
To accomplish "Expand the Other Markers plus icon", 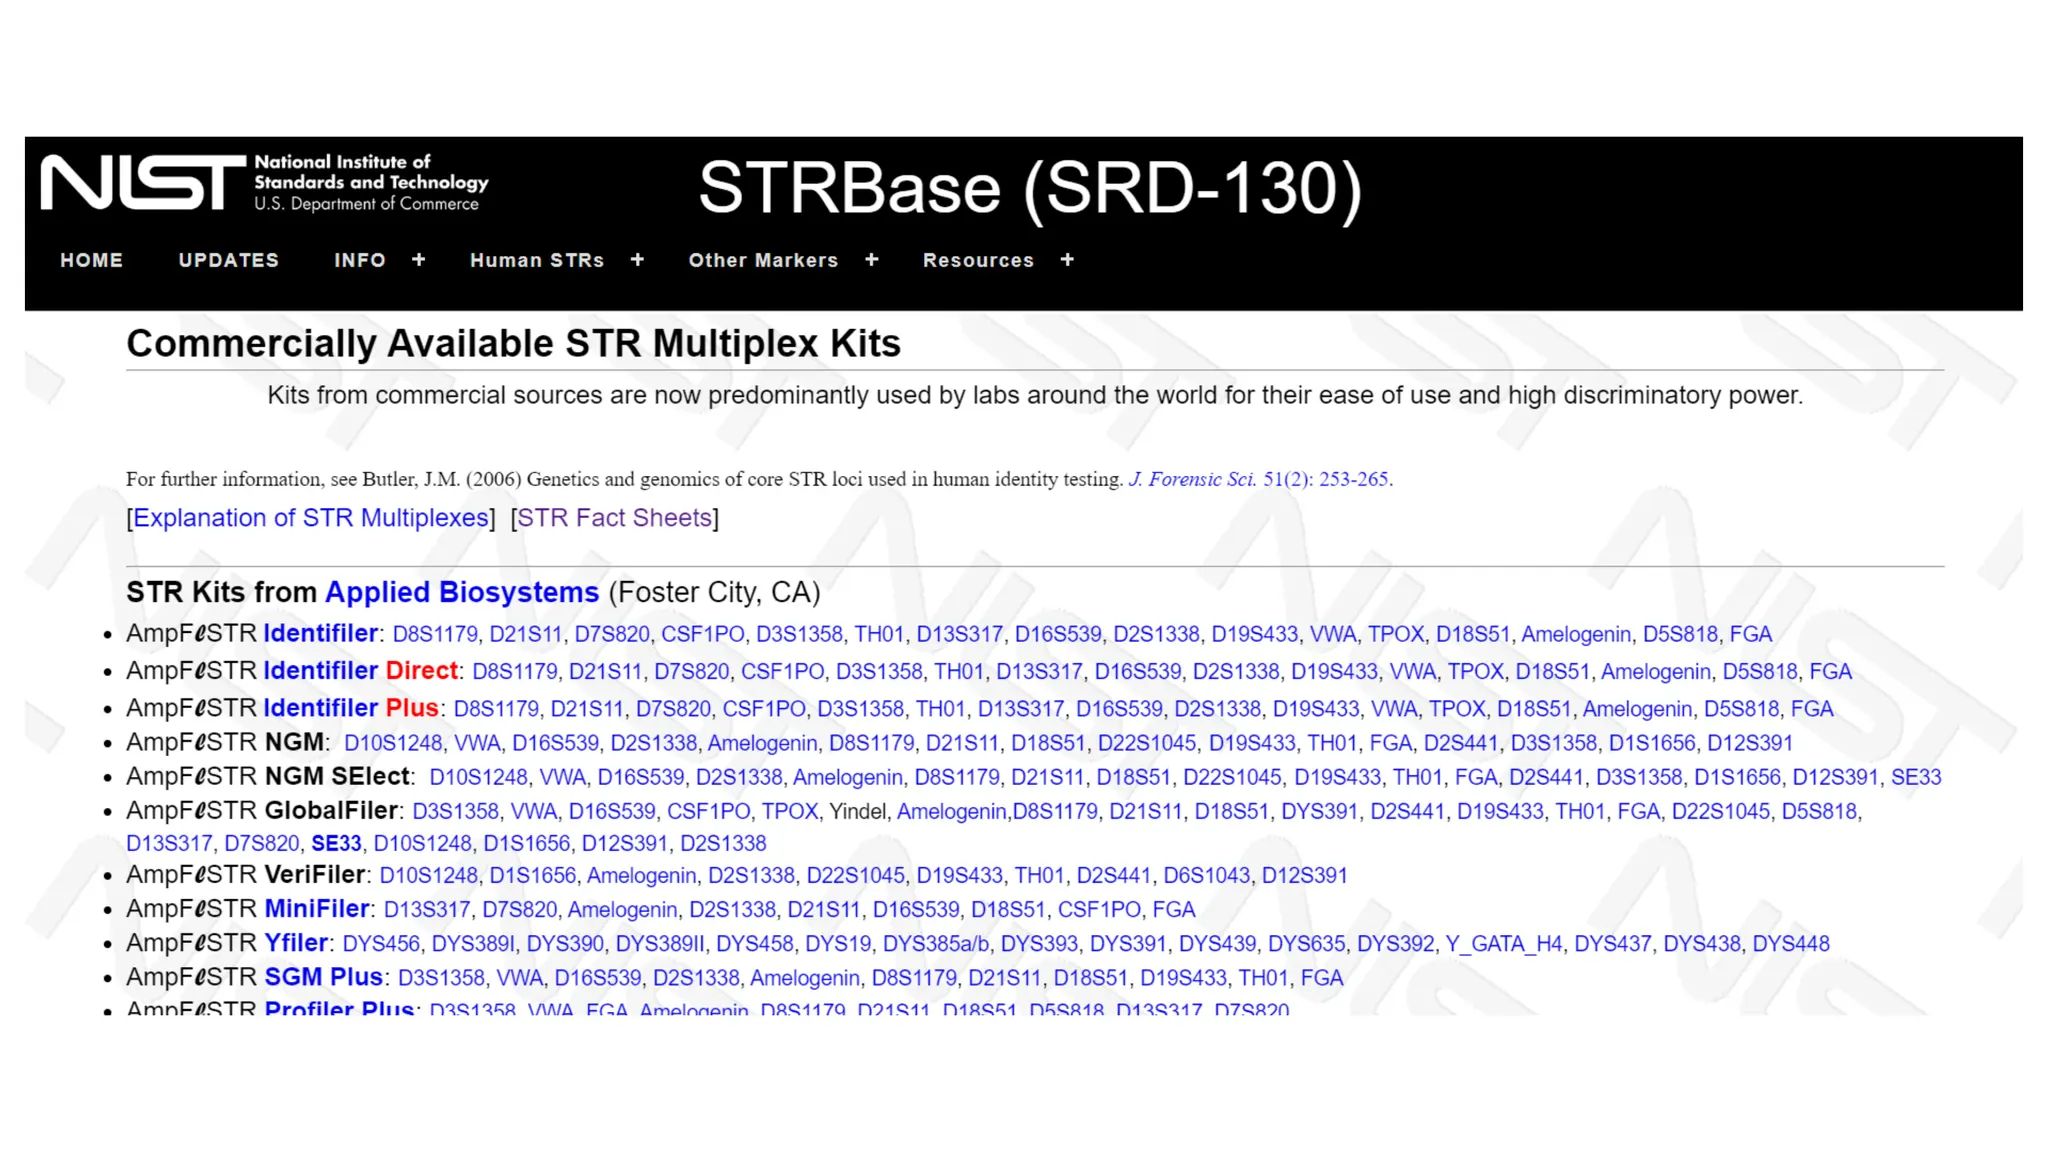I will (x=871, y=260).
